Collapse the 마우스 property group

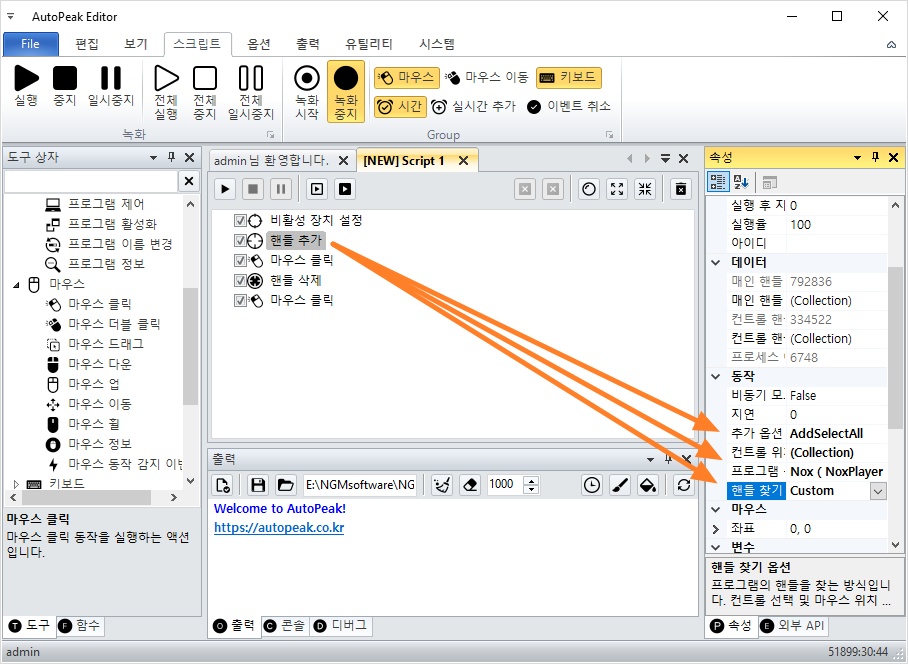tap(716, 509)
